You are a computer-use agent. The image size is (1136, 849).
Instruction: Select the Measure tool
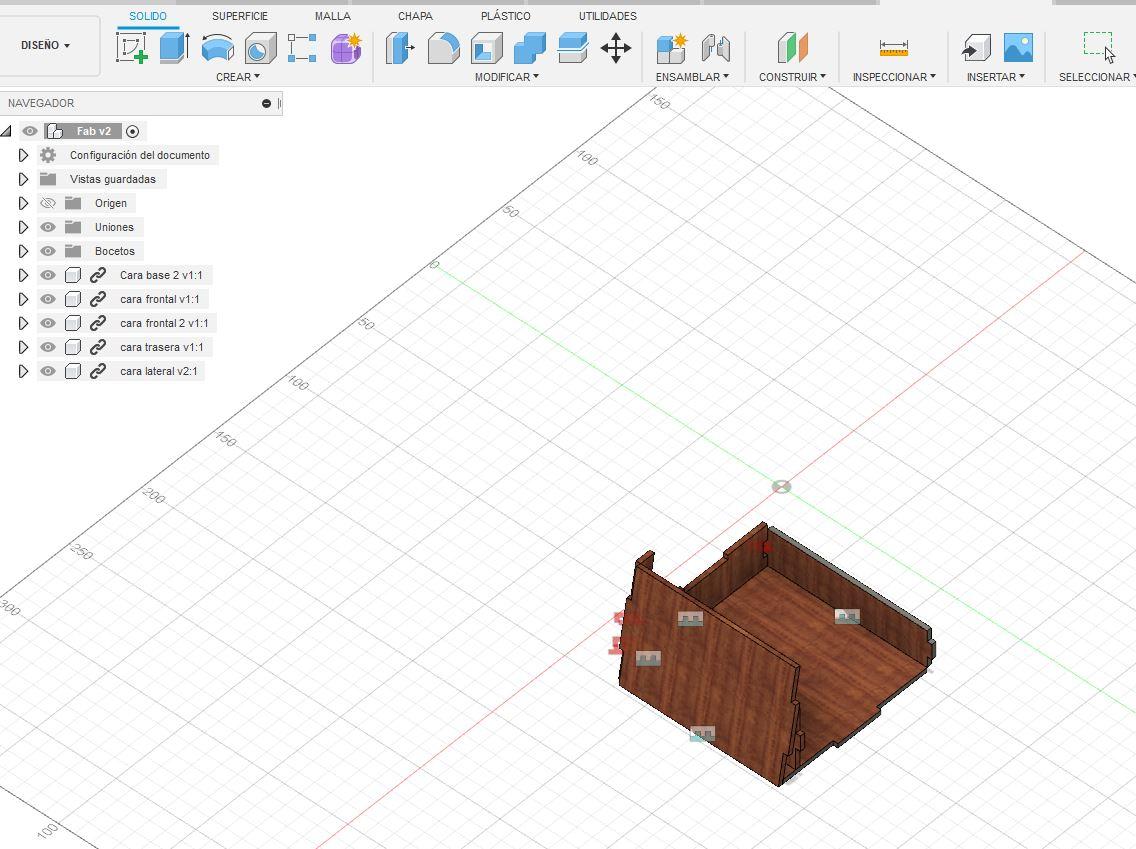[x=893, y=48]
